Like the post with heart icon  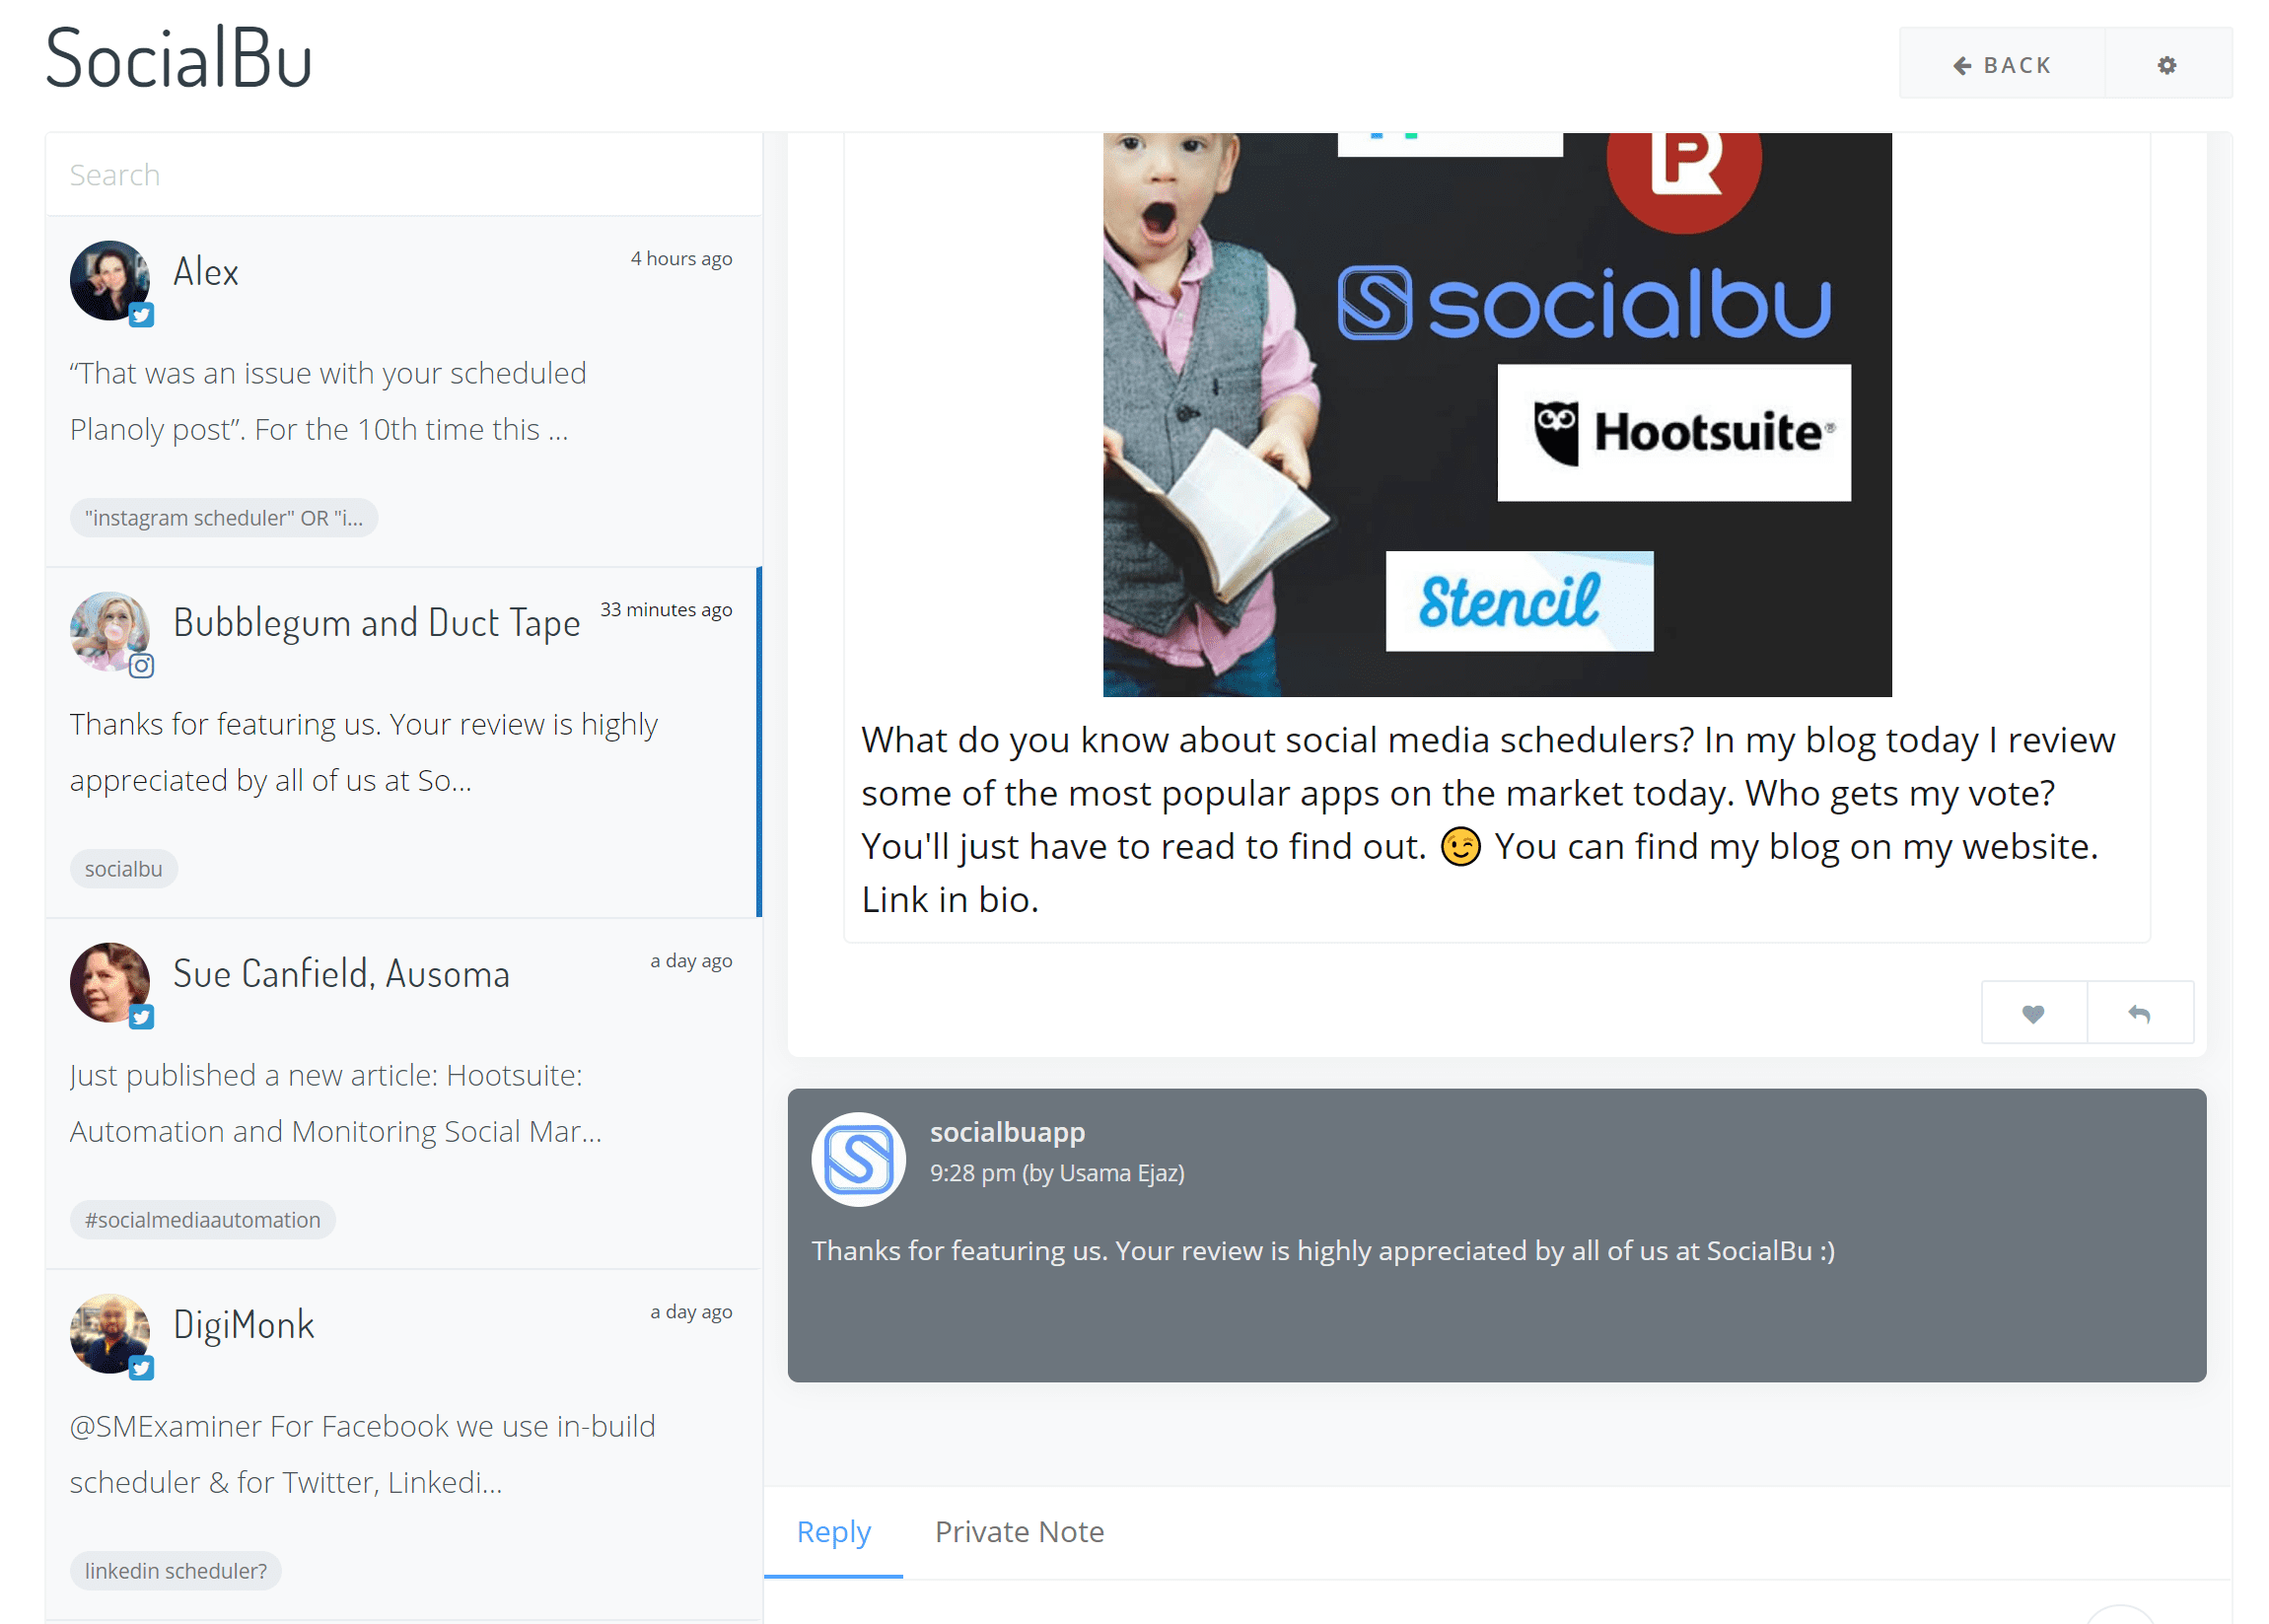click(x=2032, y=1013)
